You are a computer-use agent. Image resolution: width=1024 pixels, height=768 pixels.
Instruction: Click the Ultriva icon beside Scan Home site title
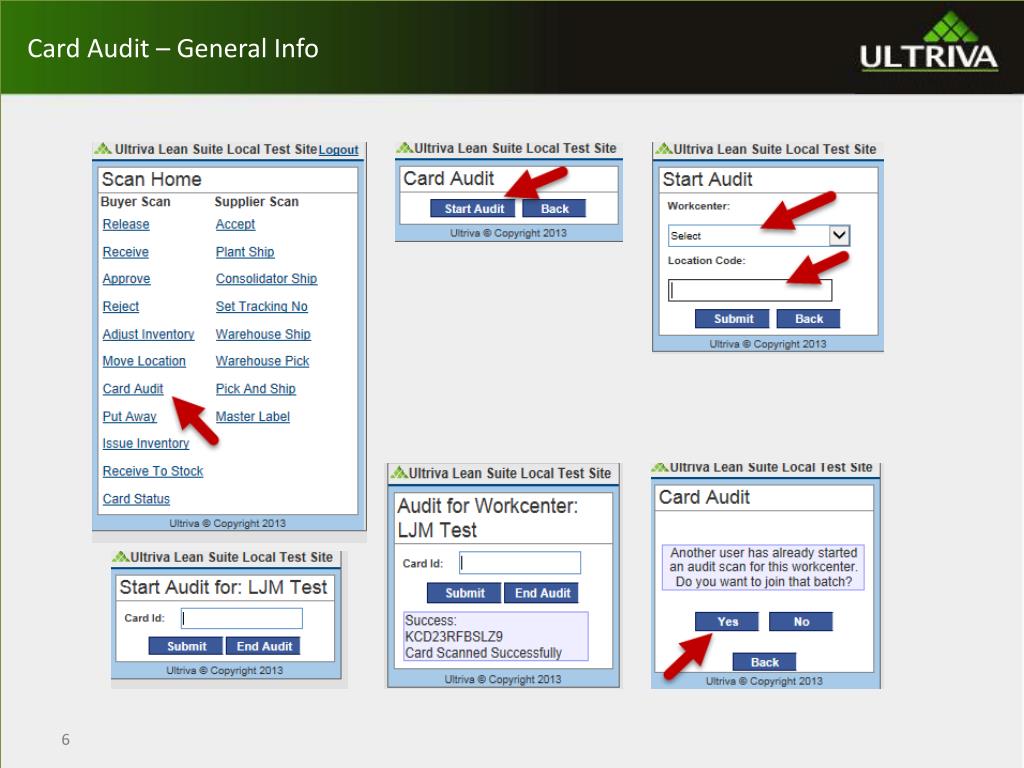tap(103, 150)
